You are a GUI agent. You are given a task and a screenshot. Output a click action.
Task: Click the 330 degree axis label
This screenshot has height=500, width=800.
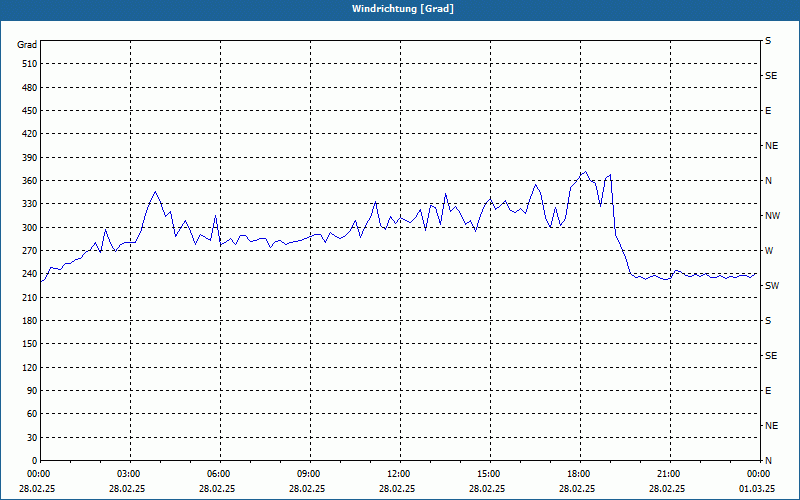coord(29,204)
